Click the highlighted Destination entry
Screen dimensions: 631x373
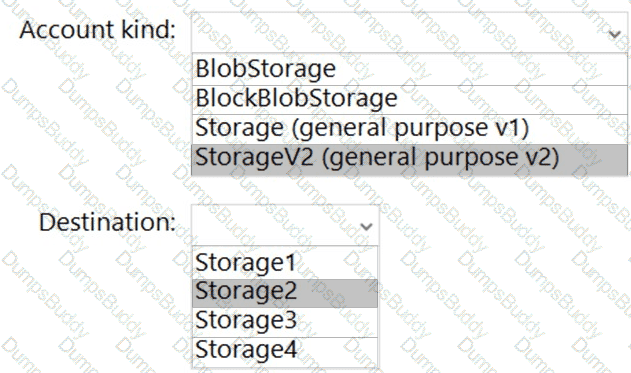(285, 293)
